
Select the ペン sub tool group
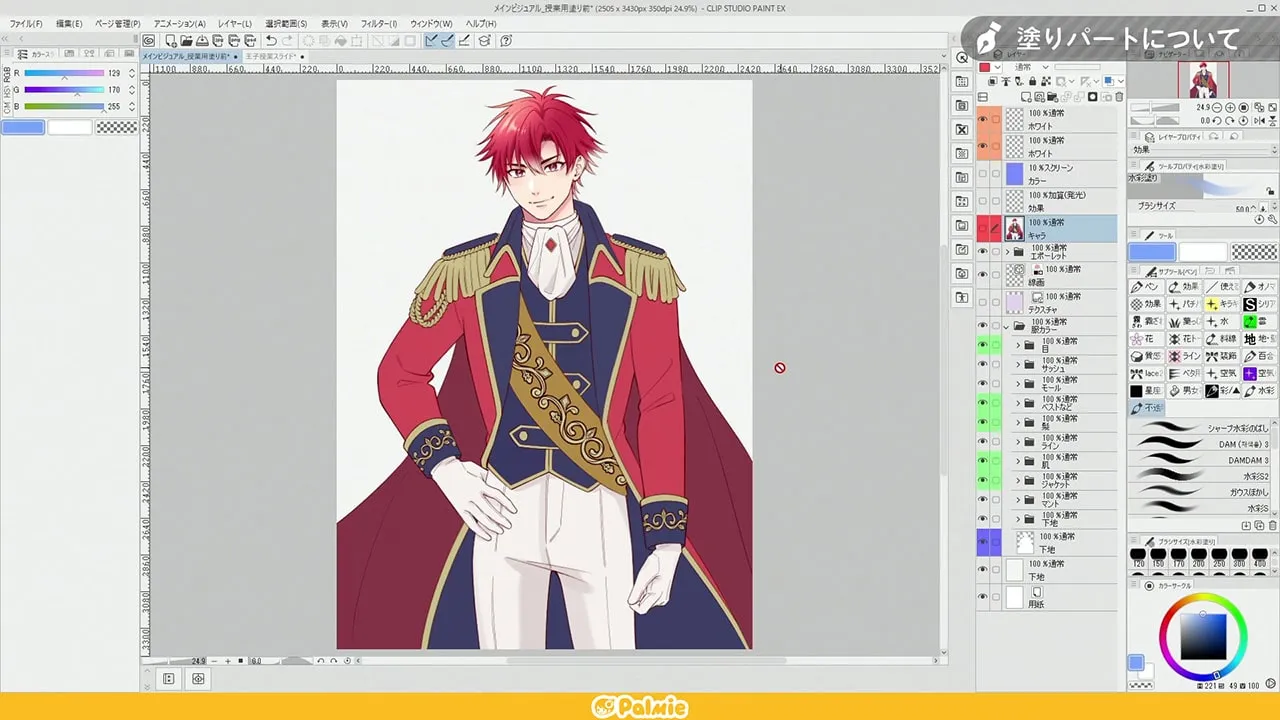[1145, 287]
